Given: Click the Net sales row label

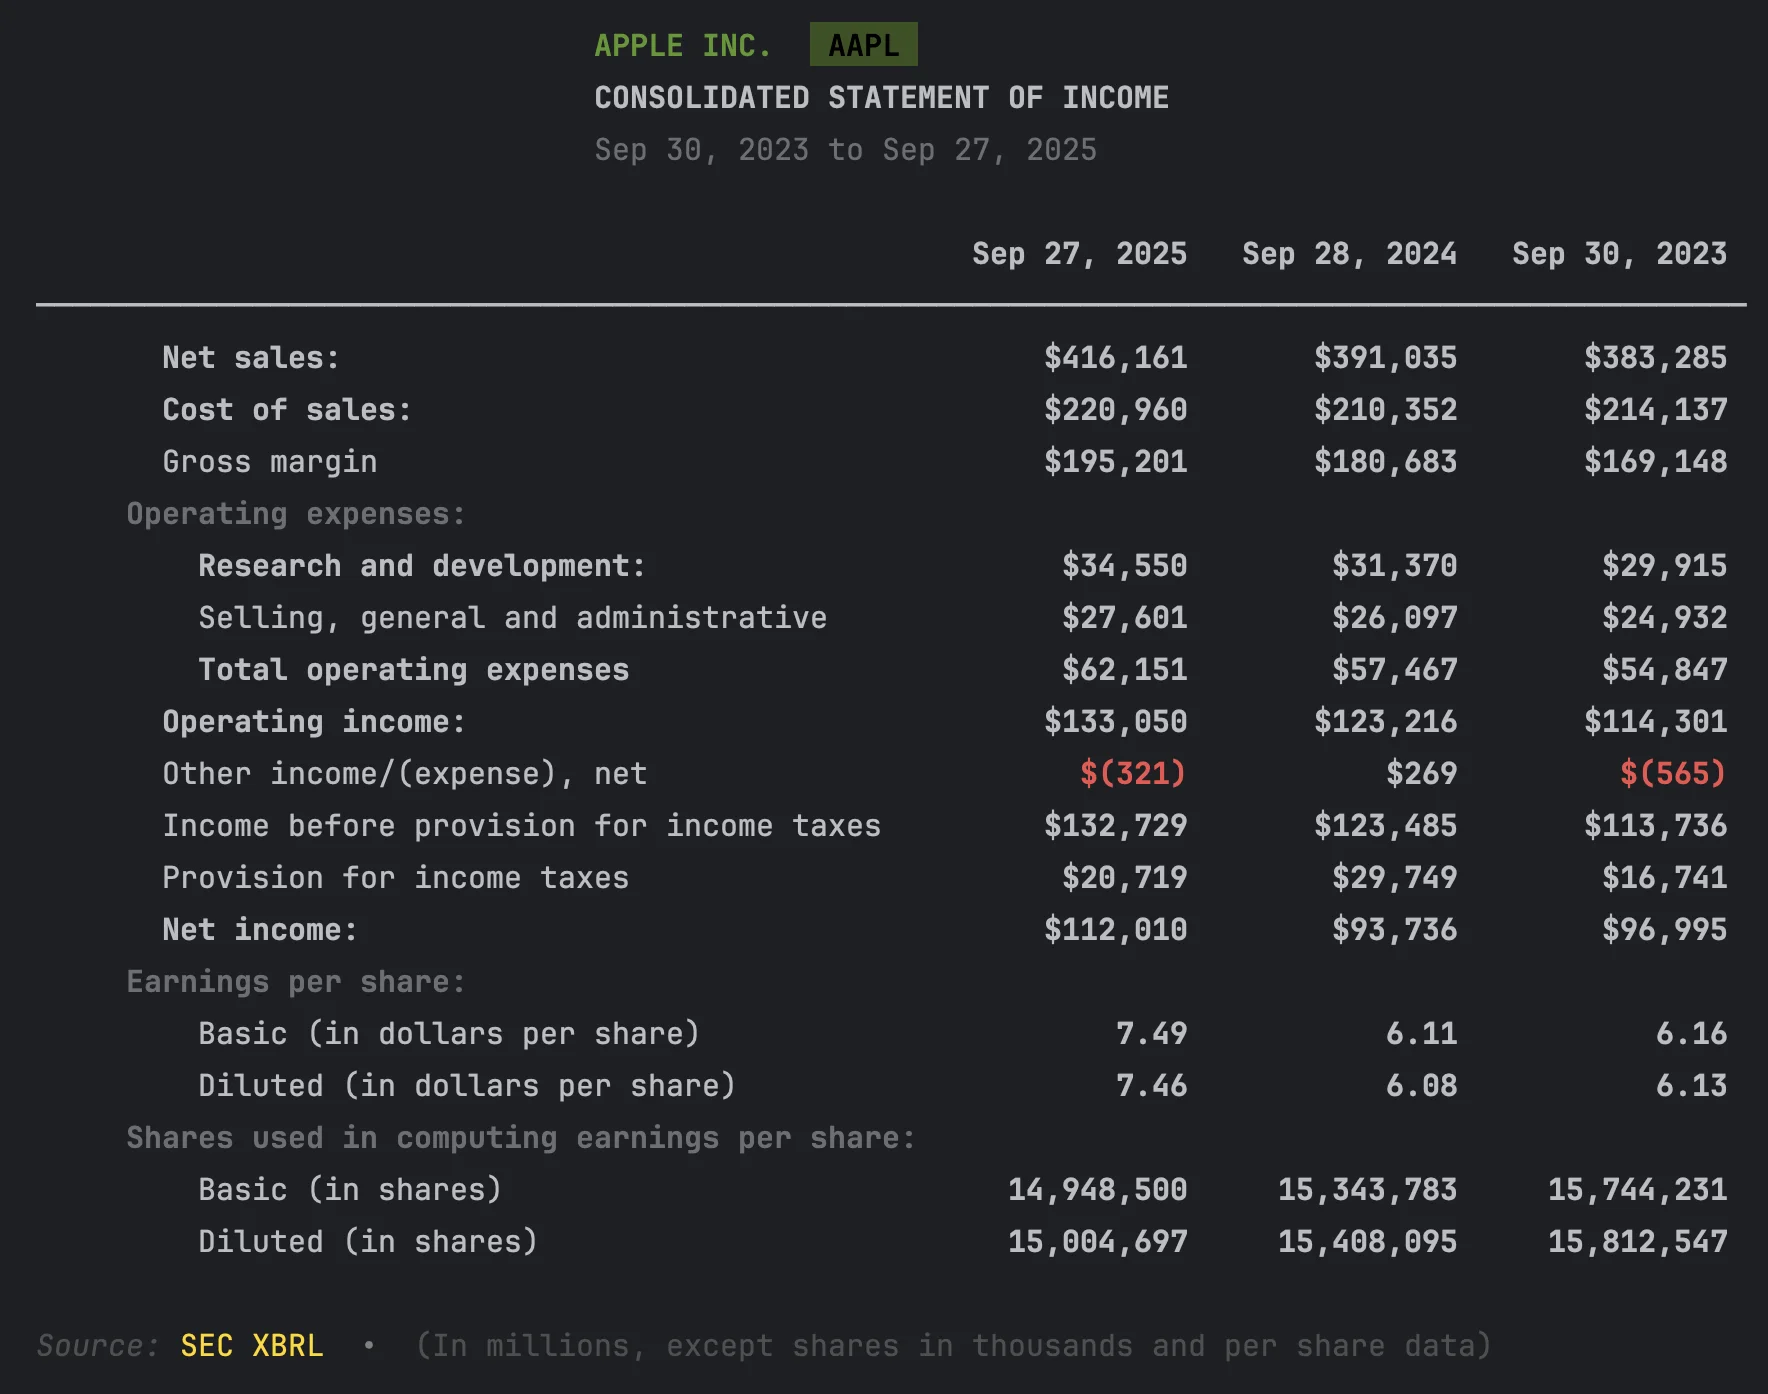Looking at the screenshot, I should 251,358.
